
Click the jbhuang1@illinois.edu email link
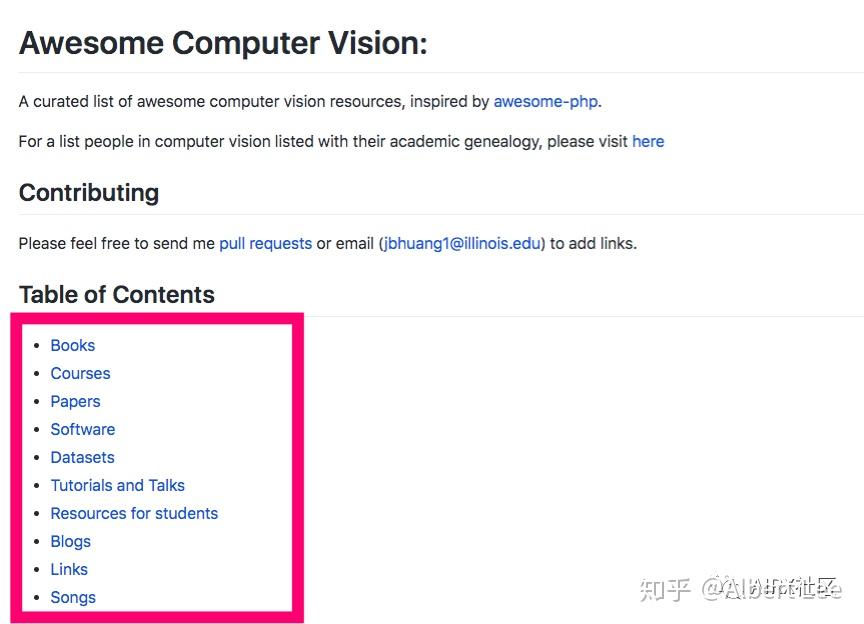tap(461, 243)
